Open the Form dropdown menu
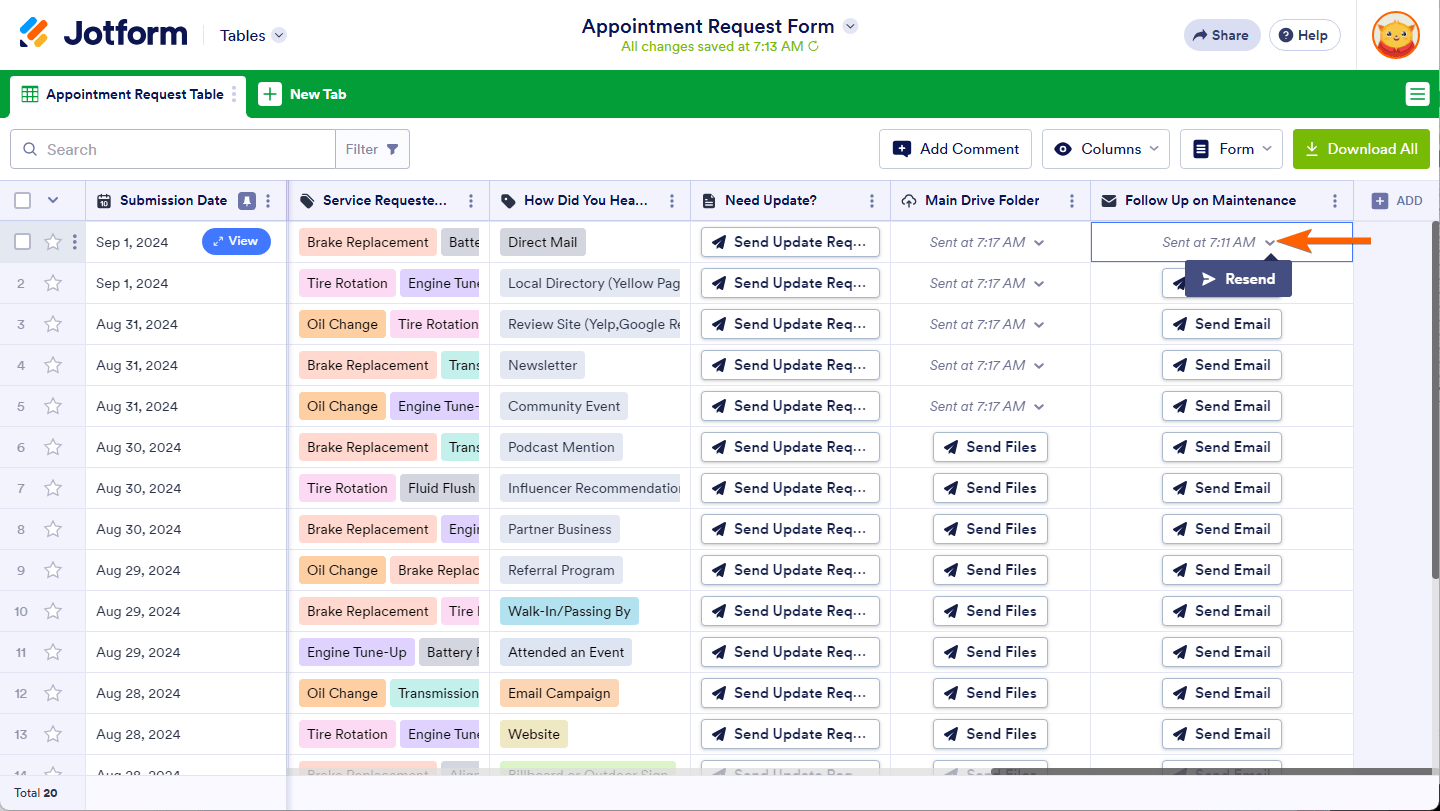This screenshot has width=1440, height=811. [1232, 149]
